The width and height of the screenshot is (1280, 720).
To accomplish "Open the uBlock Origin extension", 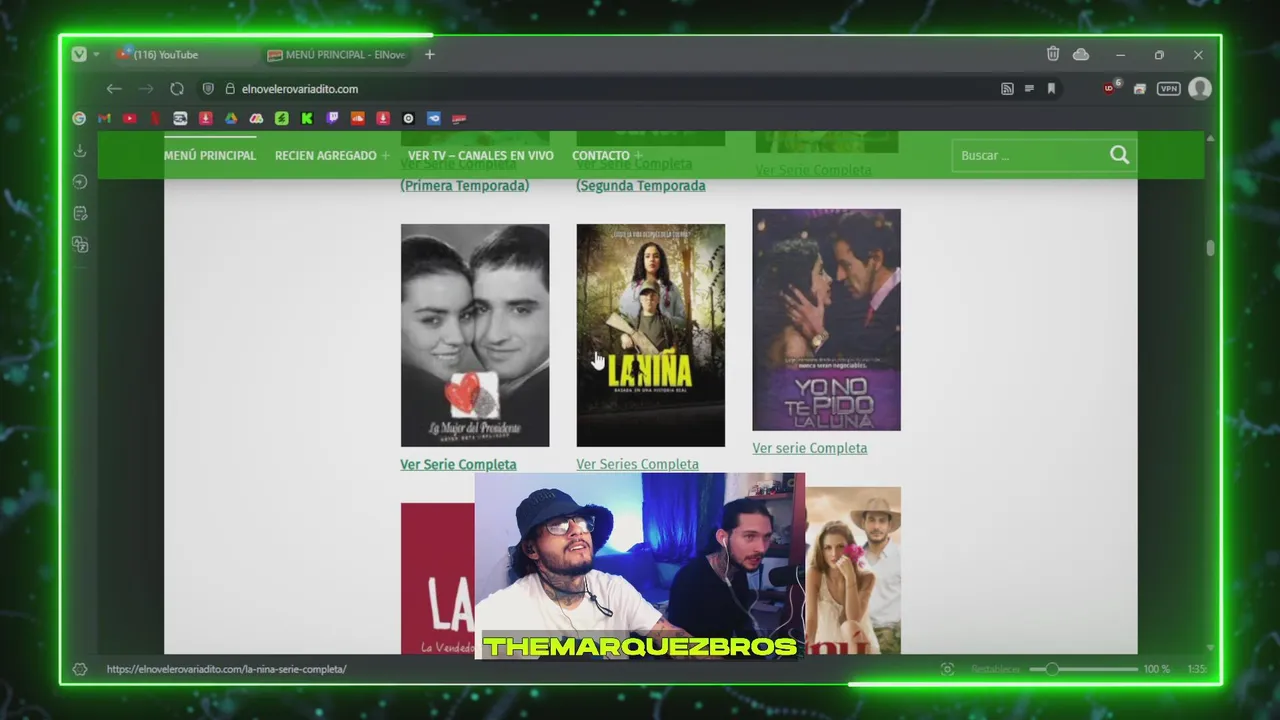I will click(1110, 89).
